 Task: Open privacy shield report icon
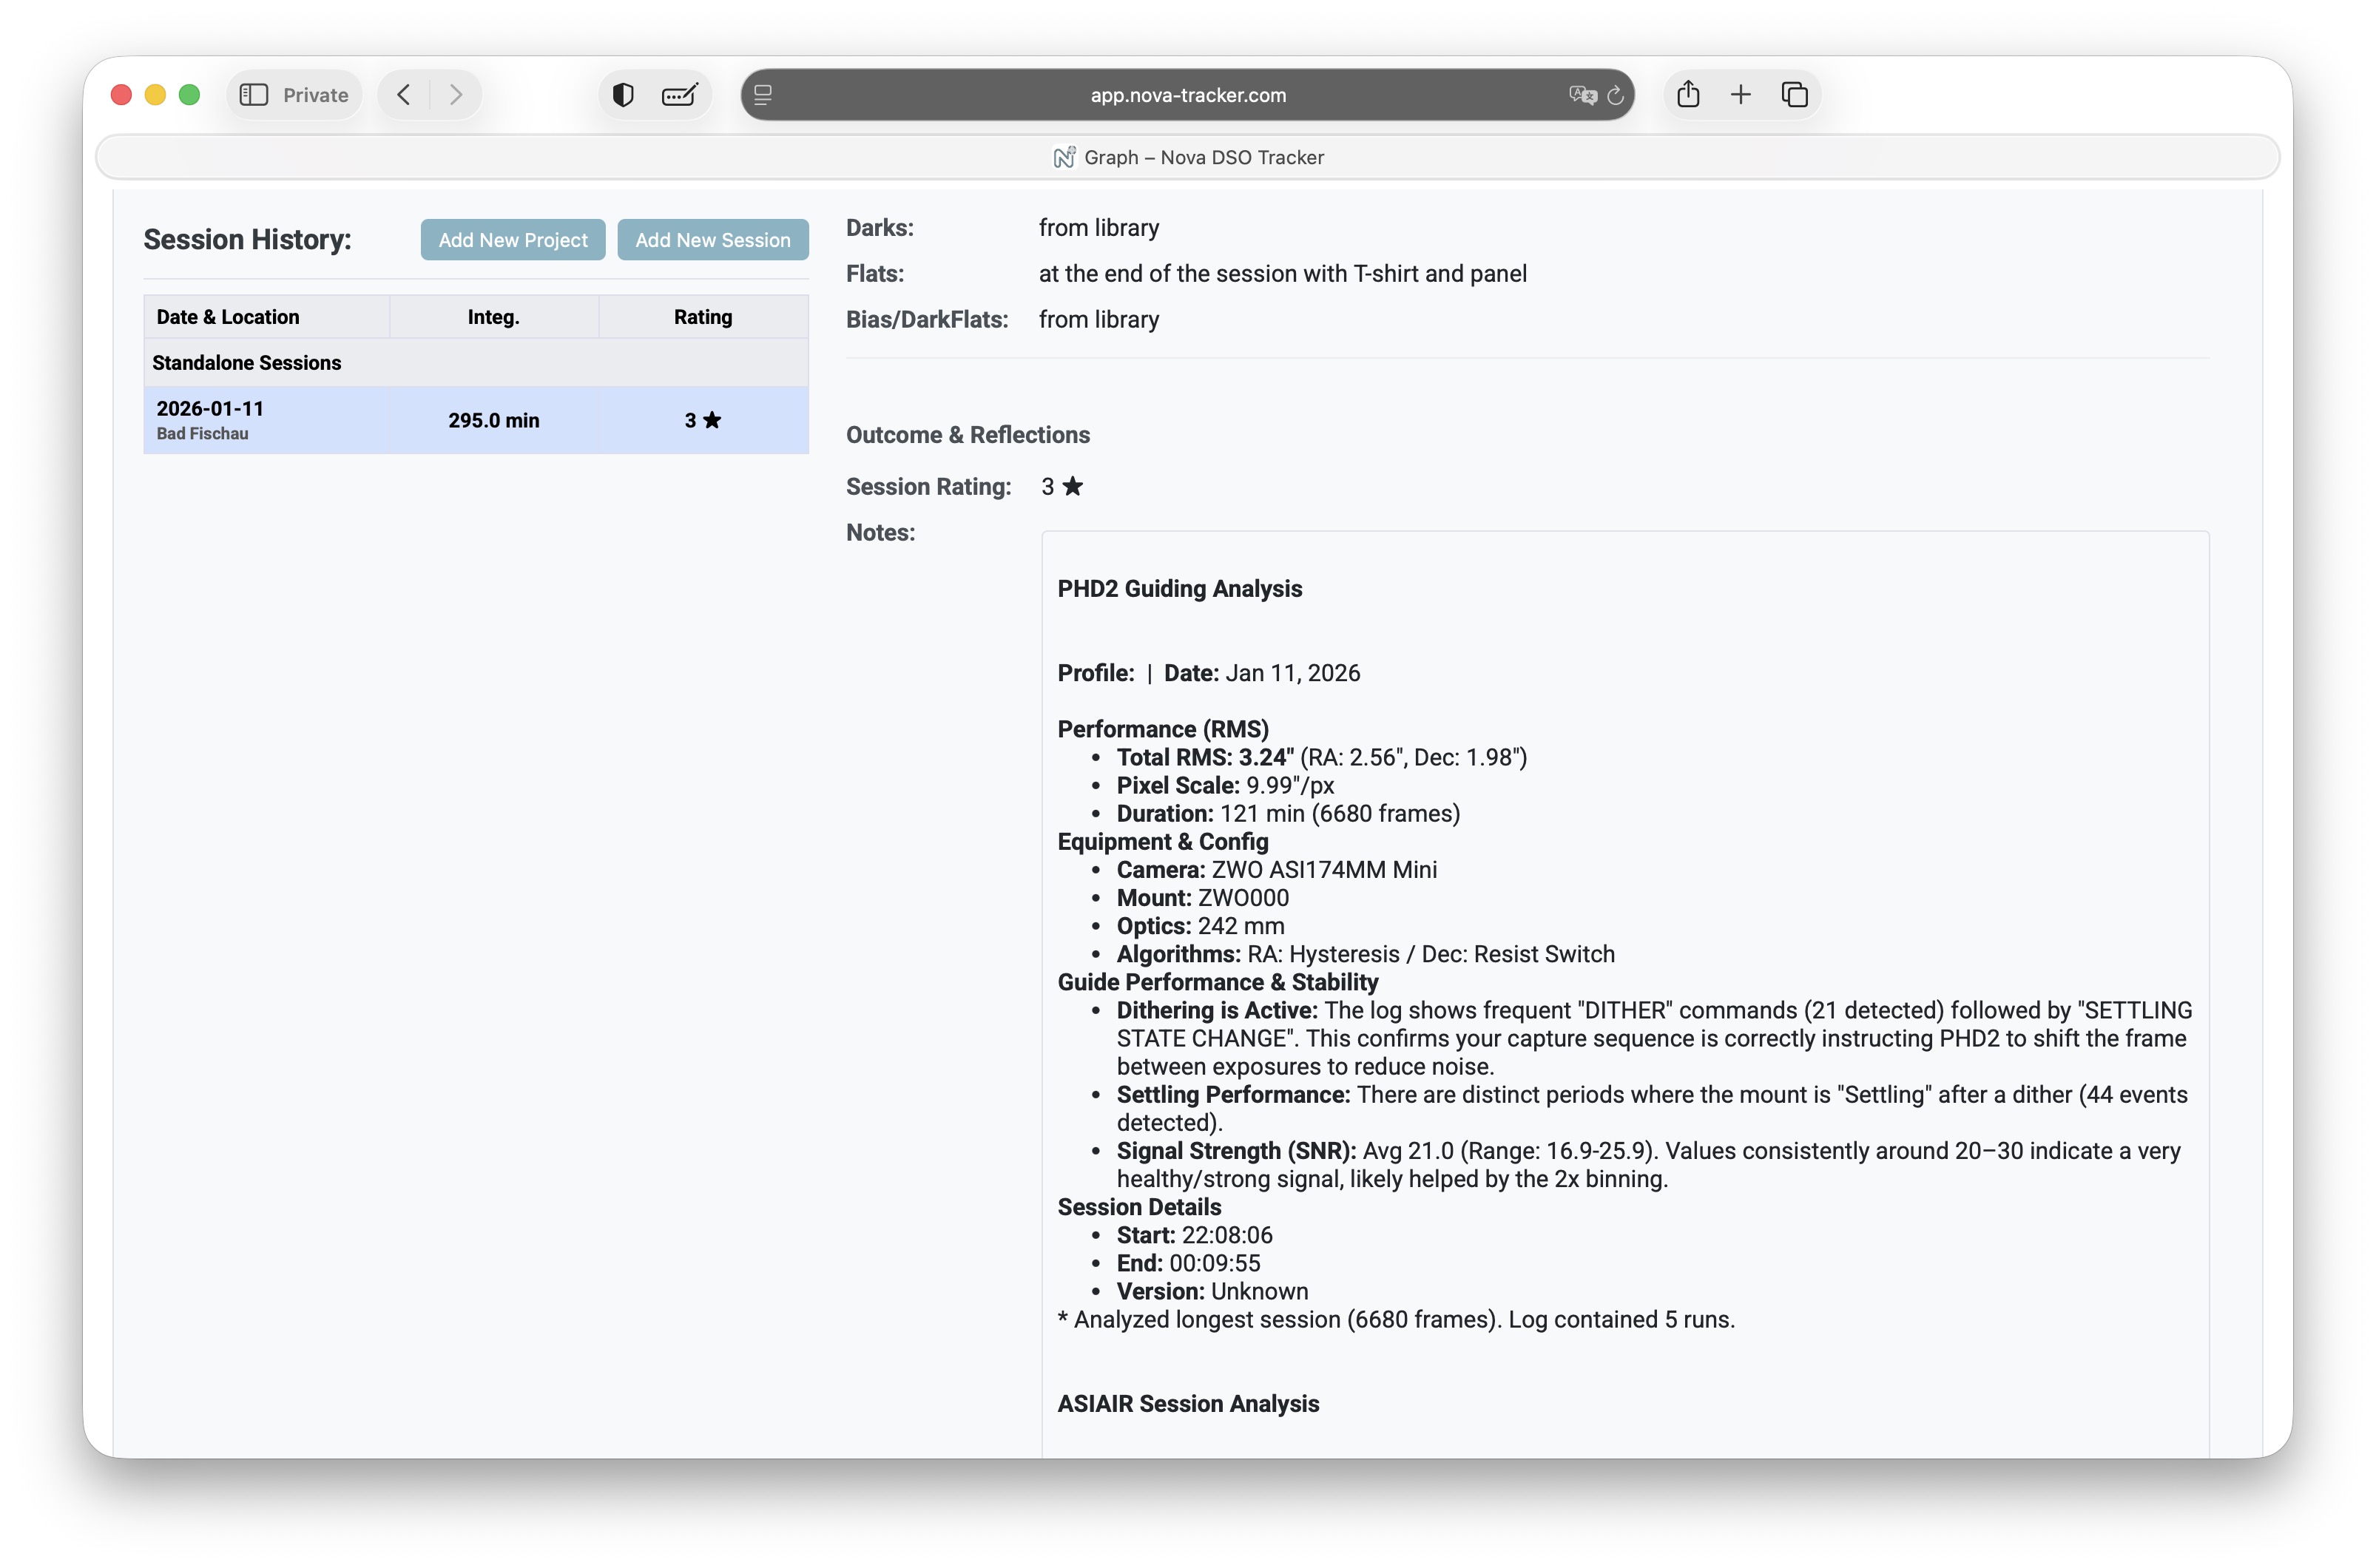point(623,95)
